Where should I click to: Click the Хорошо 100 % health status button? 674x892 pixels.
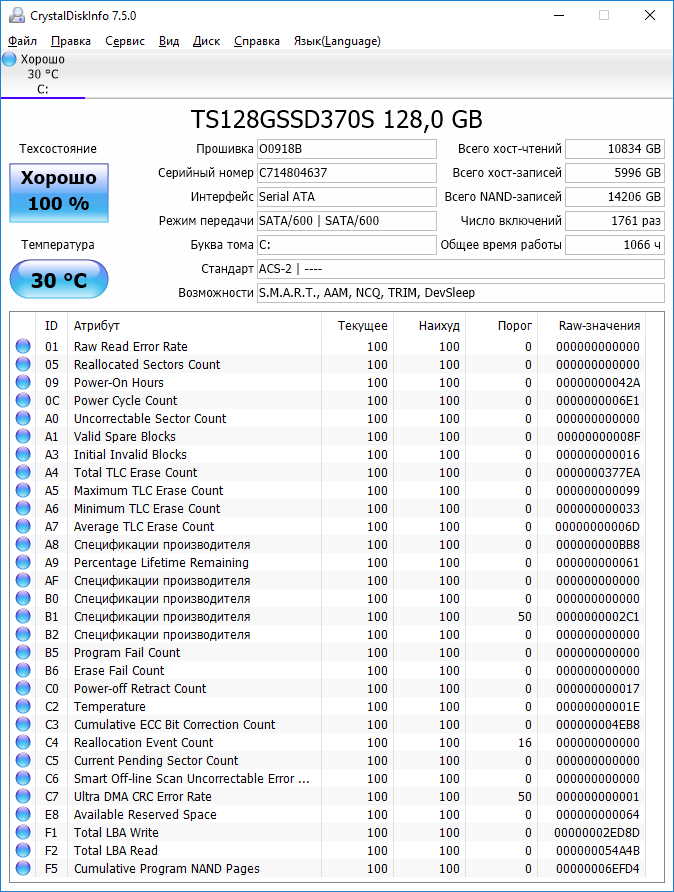pos(59,193)
